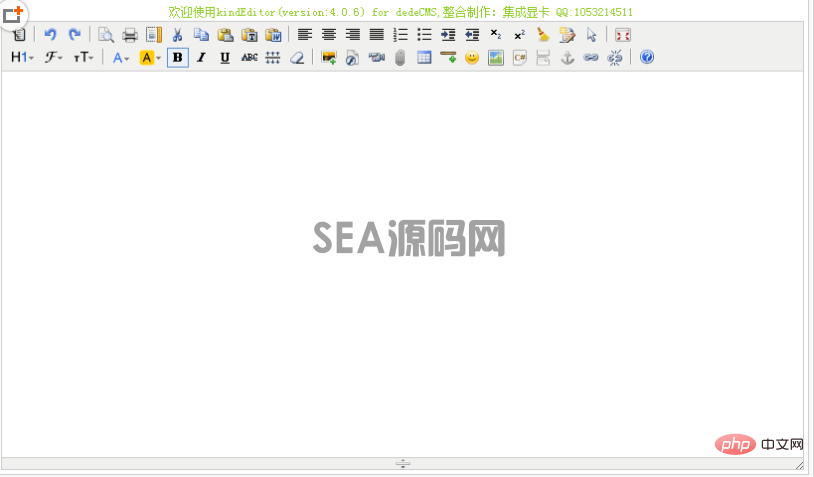This screenshot has width=814, height=477.
Task: Click the editor bottom height handle bar
Action: coord(402,464)
